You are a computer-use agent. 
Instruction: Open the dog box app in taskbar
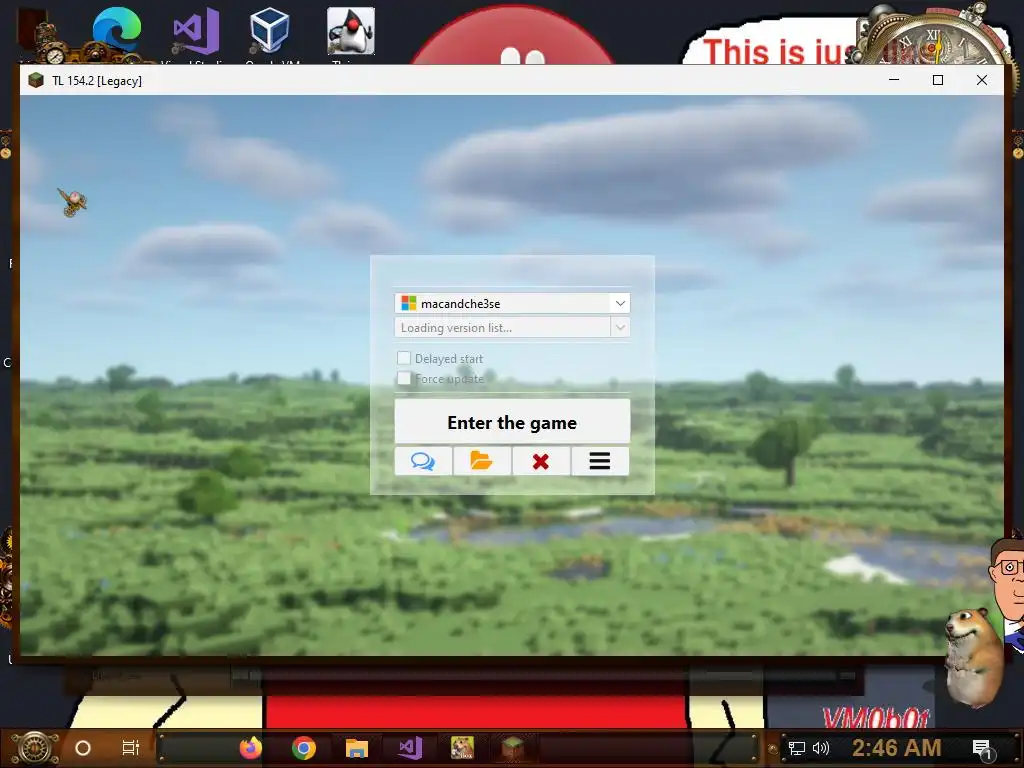[462, 748]
